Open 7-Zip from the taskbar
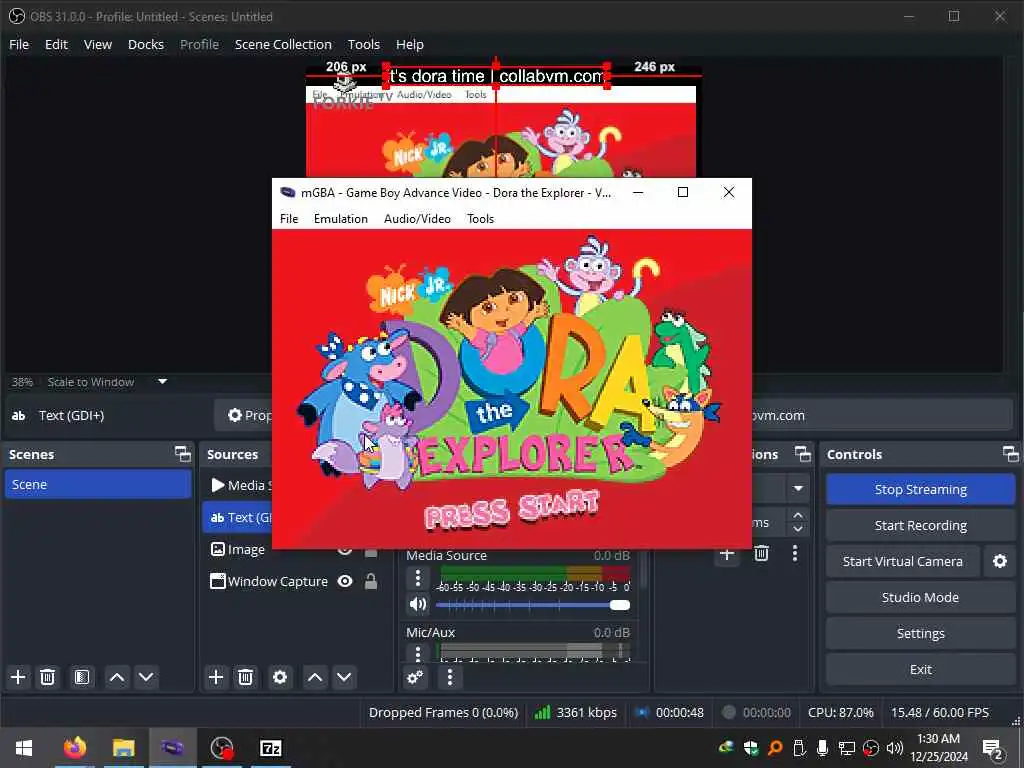The height and width of the screenshot is (768, 1024). click(x=270, y=748)
